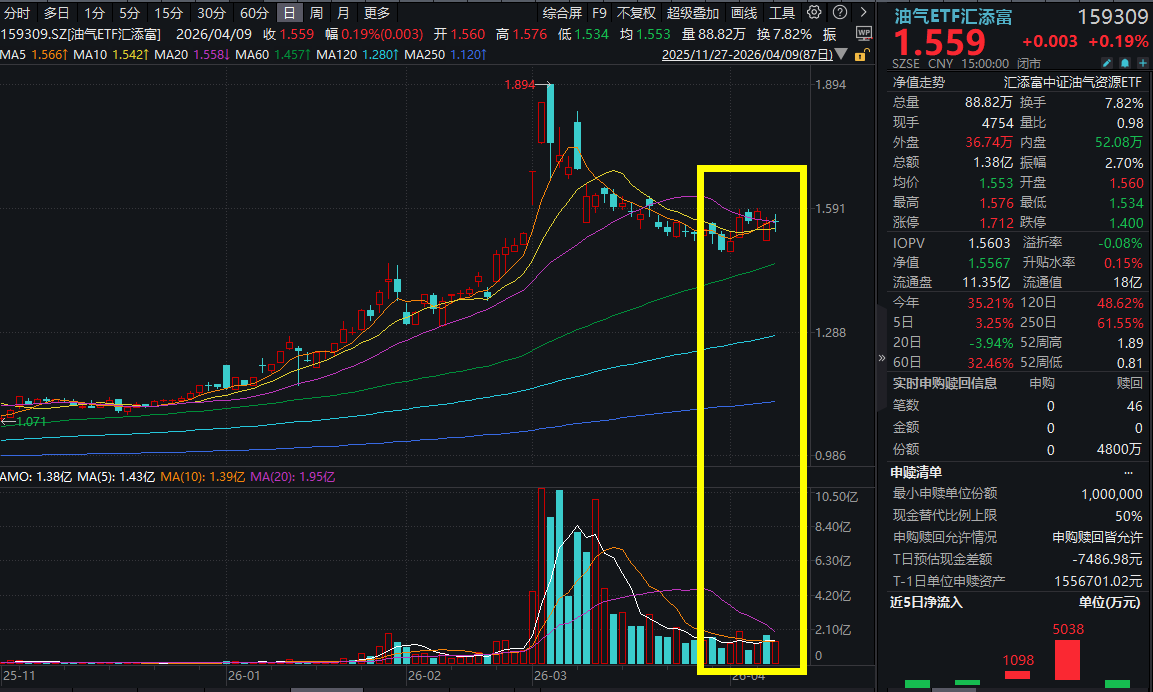Expand the 申赎清单 ellipsis menu

tap(1129, 472)
